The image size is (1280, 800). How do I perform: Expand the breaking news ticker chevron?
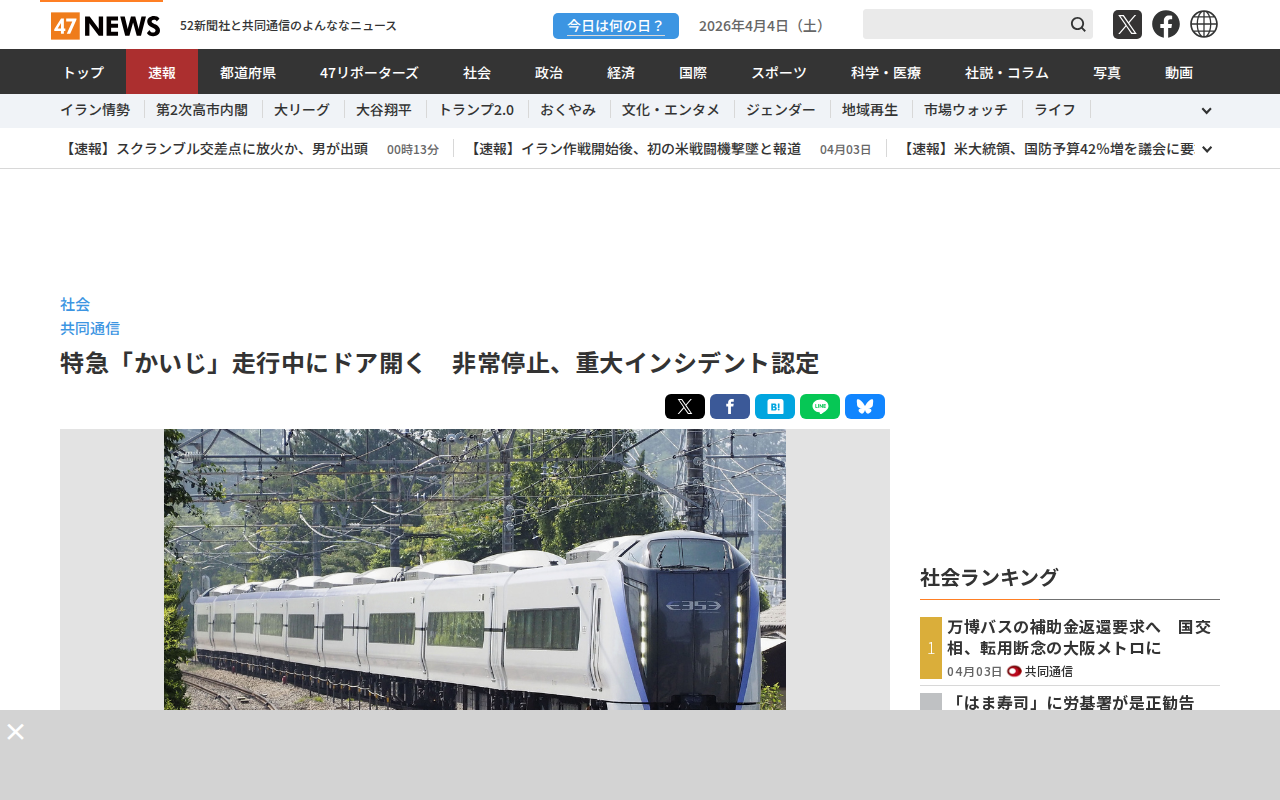pos(1207,149)
